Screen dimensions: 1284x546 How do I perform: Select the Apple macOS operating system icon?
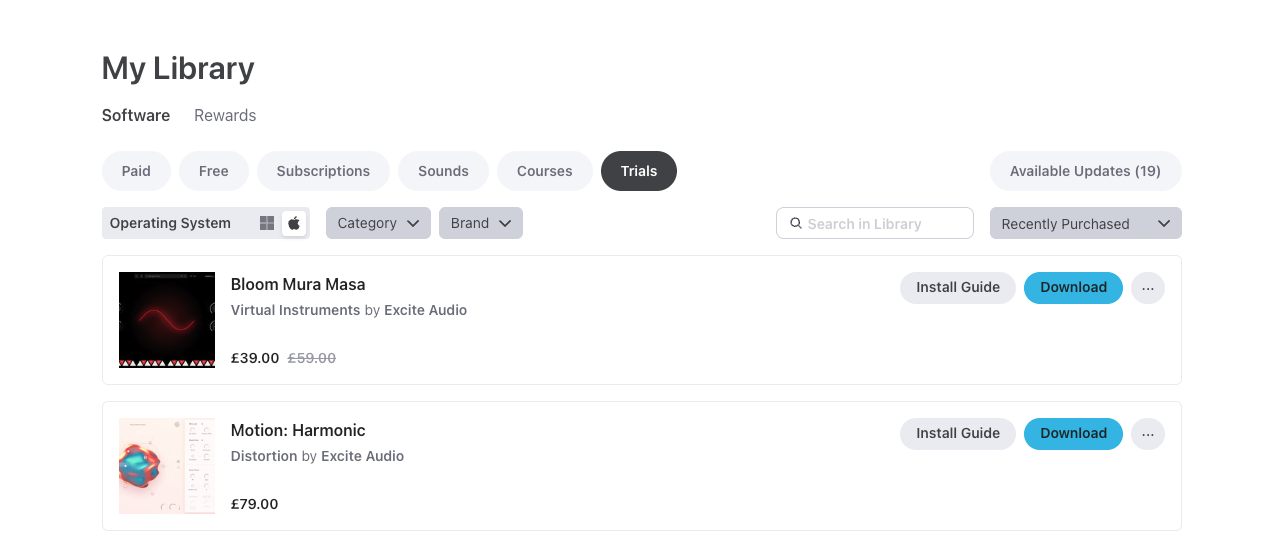coord(294,223)
